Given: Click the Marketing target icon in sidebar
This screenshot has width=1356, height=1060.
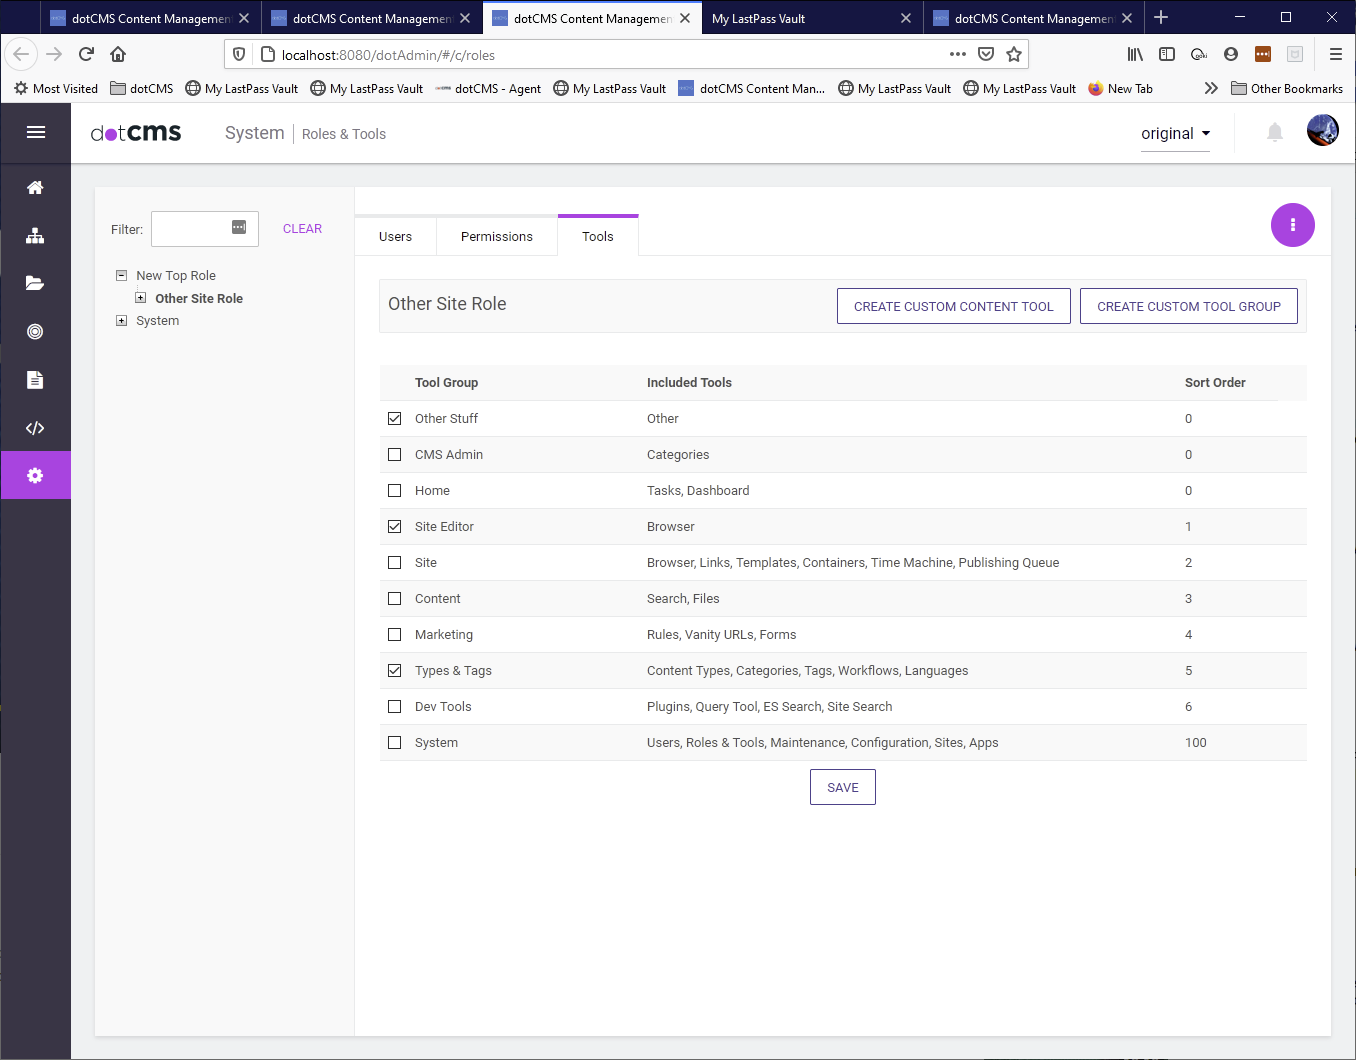Looking at the screenshot, I should point(36,331).
